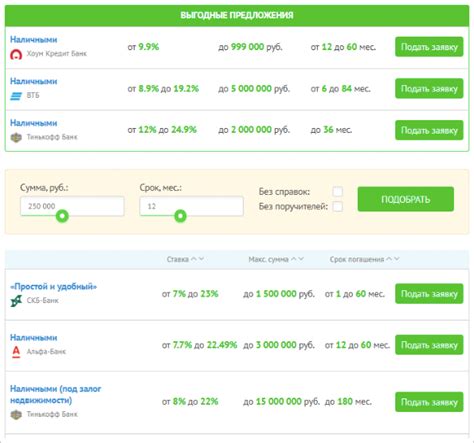Open «Простой и удобный» loan link
The height and width of the screenshot is (443, 474).
coord(54,287)
